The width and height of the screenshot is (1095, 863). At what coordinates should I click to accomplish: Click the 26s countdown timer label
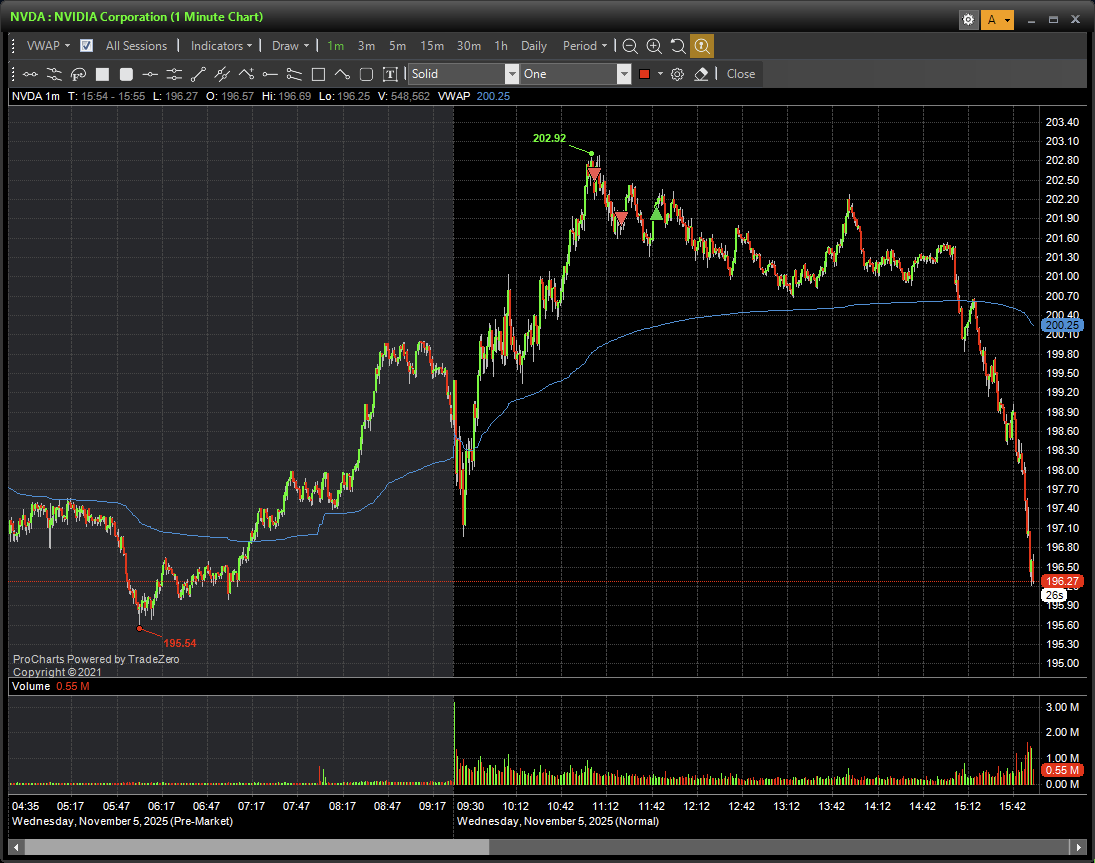[1054, 596]
